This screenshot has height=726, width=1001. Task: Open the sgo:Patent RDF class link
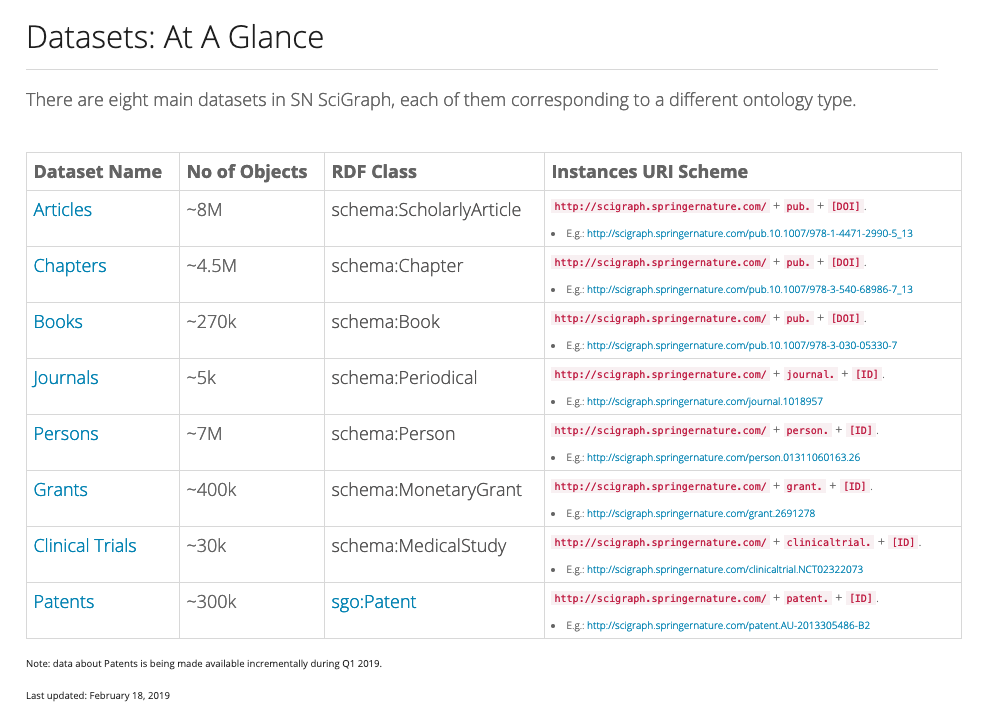coord(373,602)
